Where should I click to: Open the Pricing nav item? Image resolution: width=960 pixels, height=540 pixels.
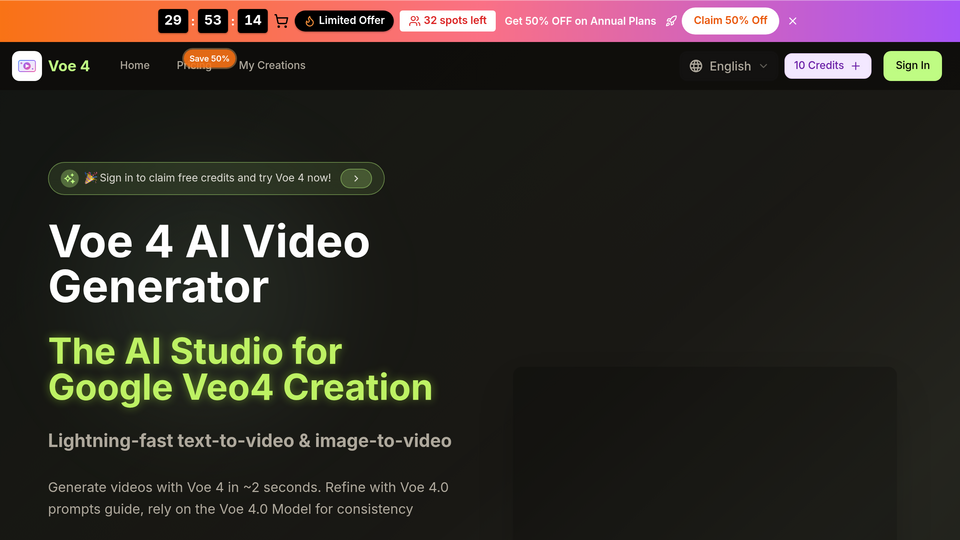[193, 66]
